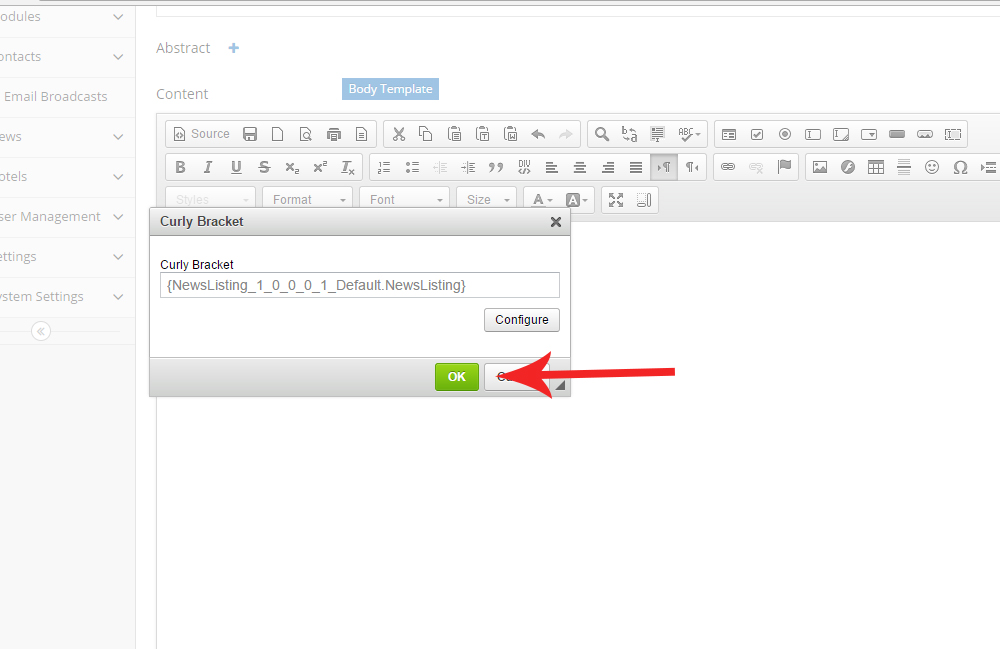Insert a table
The image size is (1000, 649).
[x=876, y=167]
